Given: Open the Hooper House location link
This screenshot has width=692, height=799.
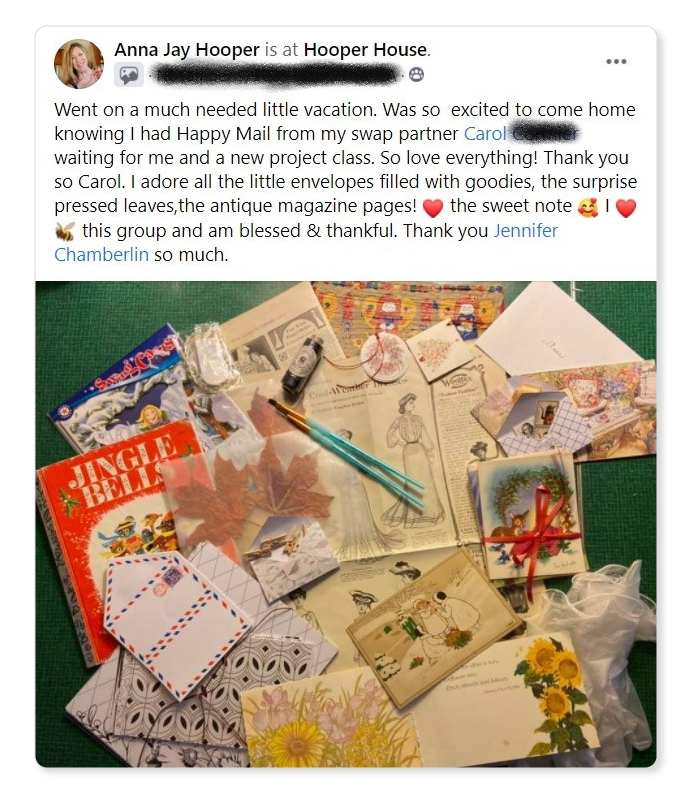Looking at the screenshot, I should click(365, 49).
